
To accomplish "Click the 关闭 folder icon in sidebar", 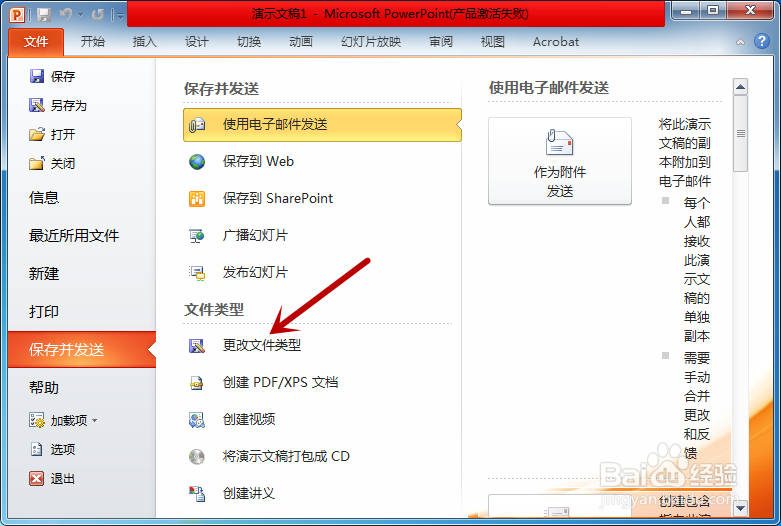I will [x=36, y=163].
